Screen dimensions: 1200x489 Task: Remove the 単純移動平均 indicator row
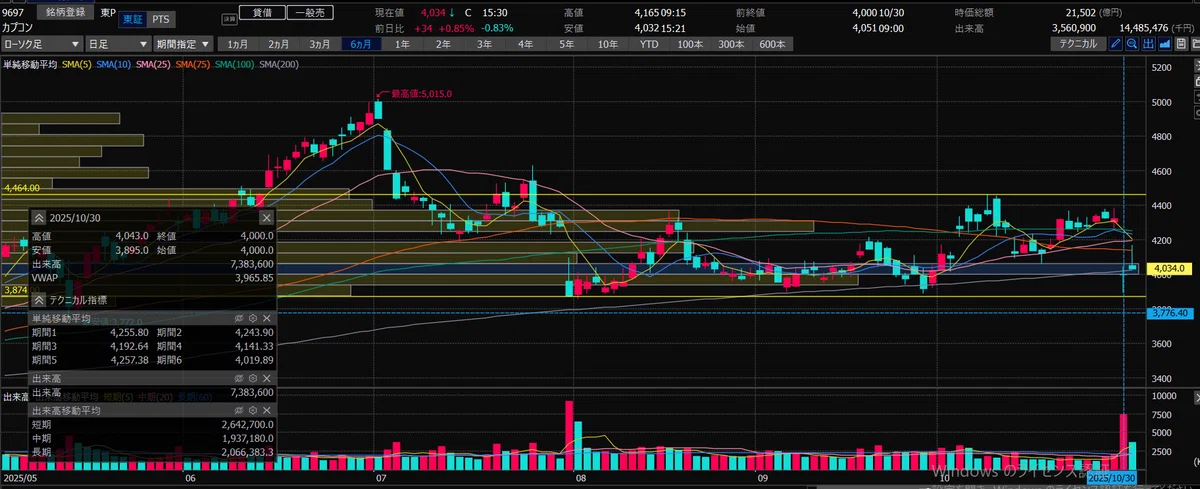coord(267,318)
